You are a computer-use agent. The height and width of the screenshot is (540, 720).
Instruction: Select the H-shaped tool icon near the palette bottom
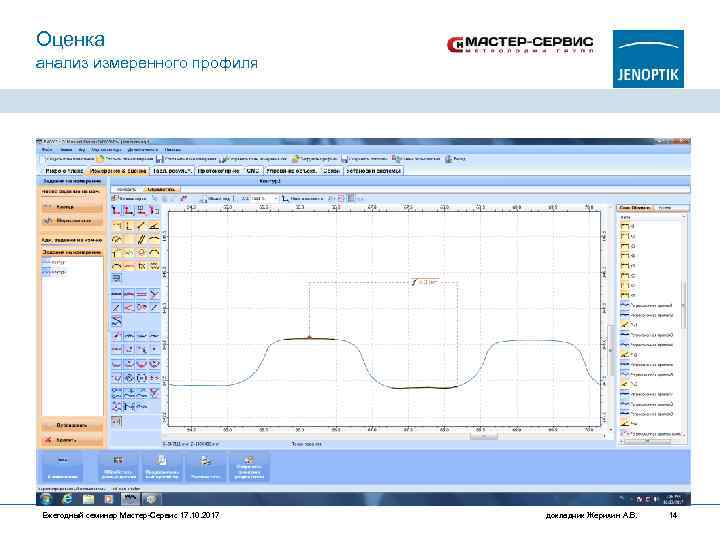click(x=129, y=406)
